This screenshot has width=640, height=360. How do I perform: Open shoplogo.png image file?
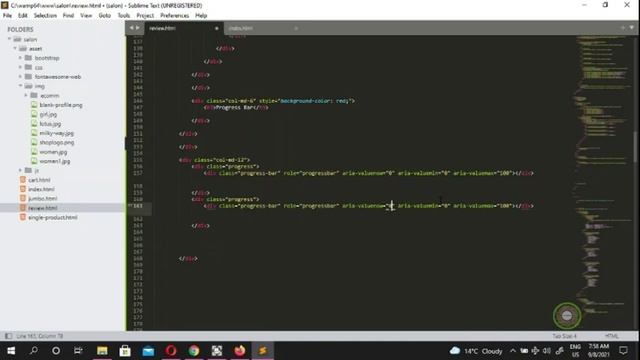coord(57,142)
